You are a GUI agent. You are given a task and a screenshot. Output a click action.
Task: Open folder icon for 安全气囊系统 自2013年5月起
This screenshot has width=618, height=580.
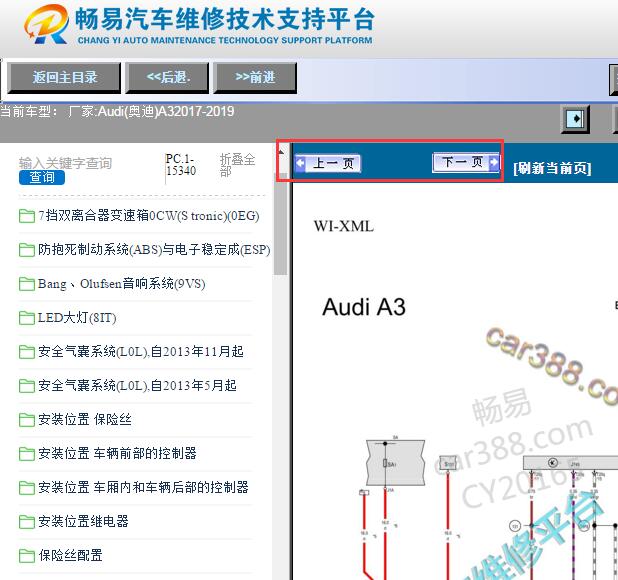pos(26,386)
